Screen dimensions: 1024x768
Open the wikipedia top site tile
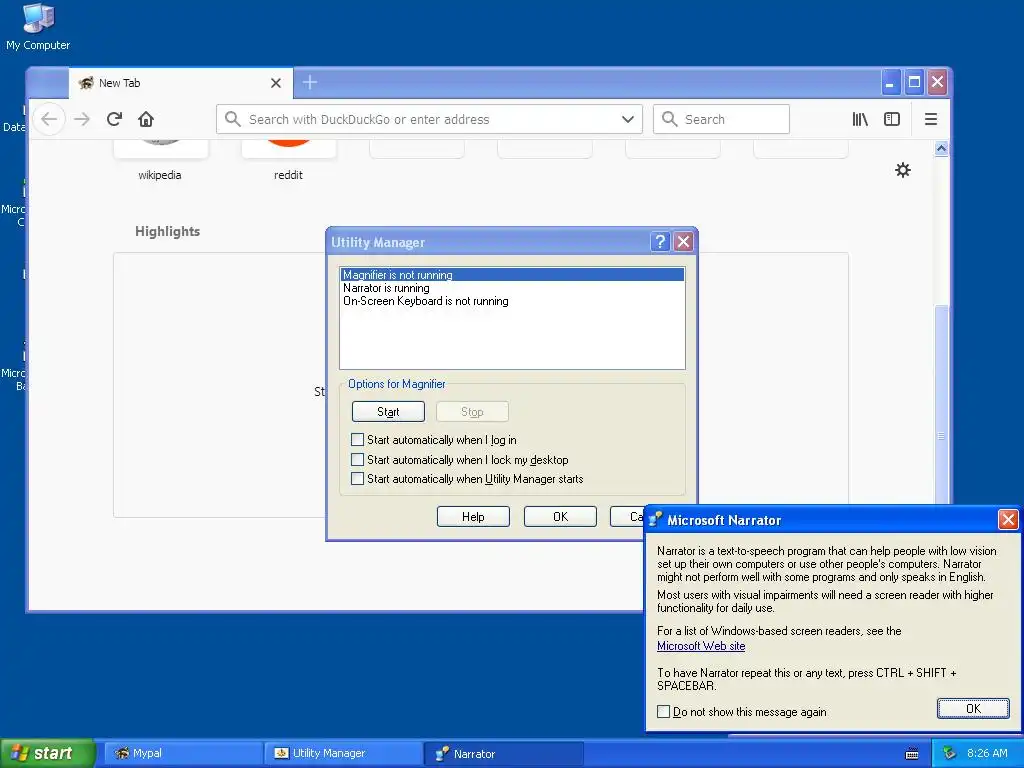click(160, 161)
